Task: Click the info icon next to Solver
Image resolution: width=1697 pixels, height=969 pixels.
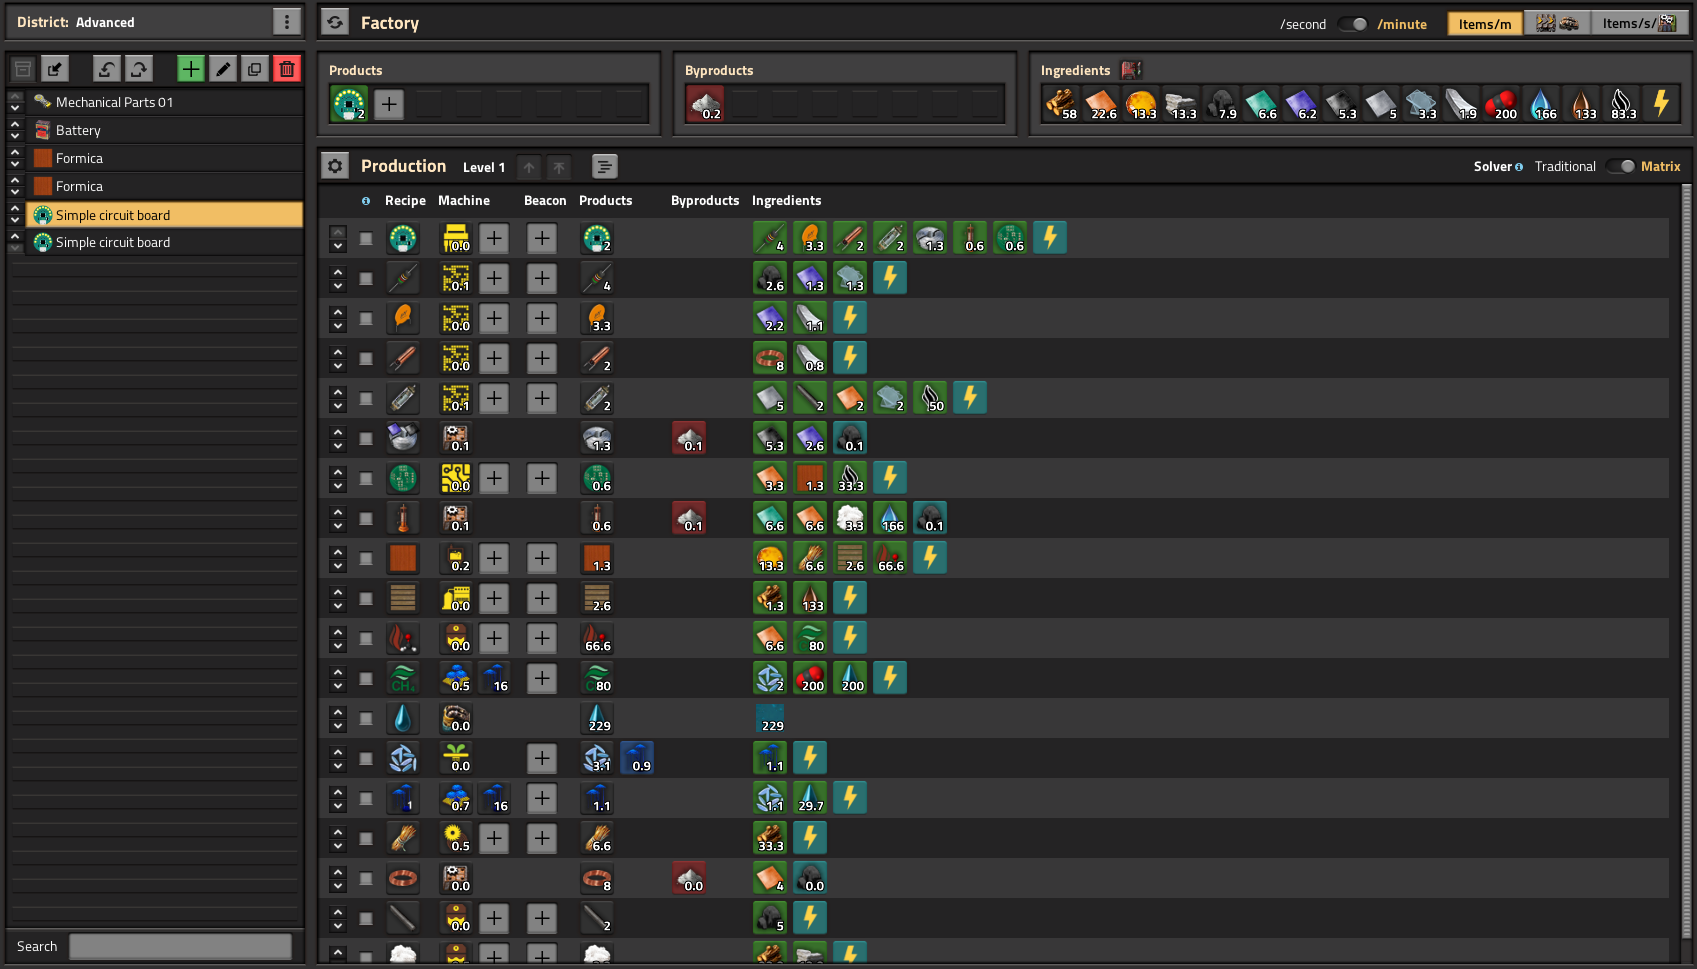Action: click(1519, 167)
